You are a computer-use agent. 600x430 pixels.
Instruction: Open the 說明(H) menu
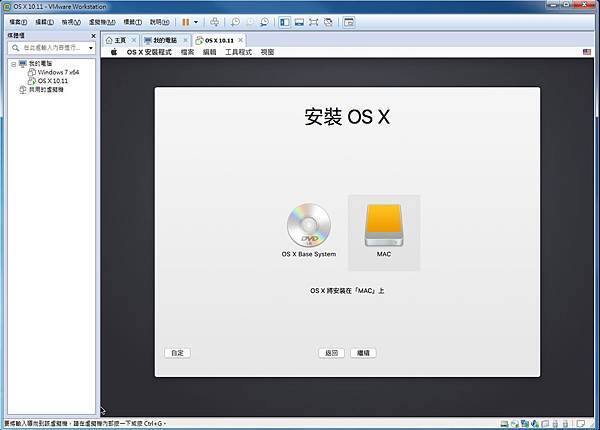pos(159,22)
